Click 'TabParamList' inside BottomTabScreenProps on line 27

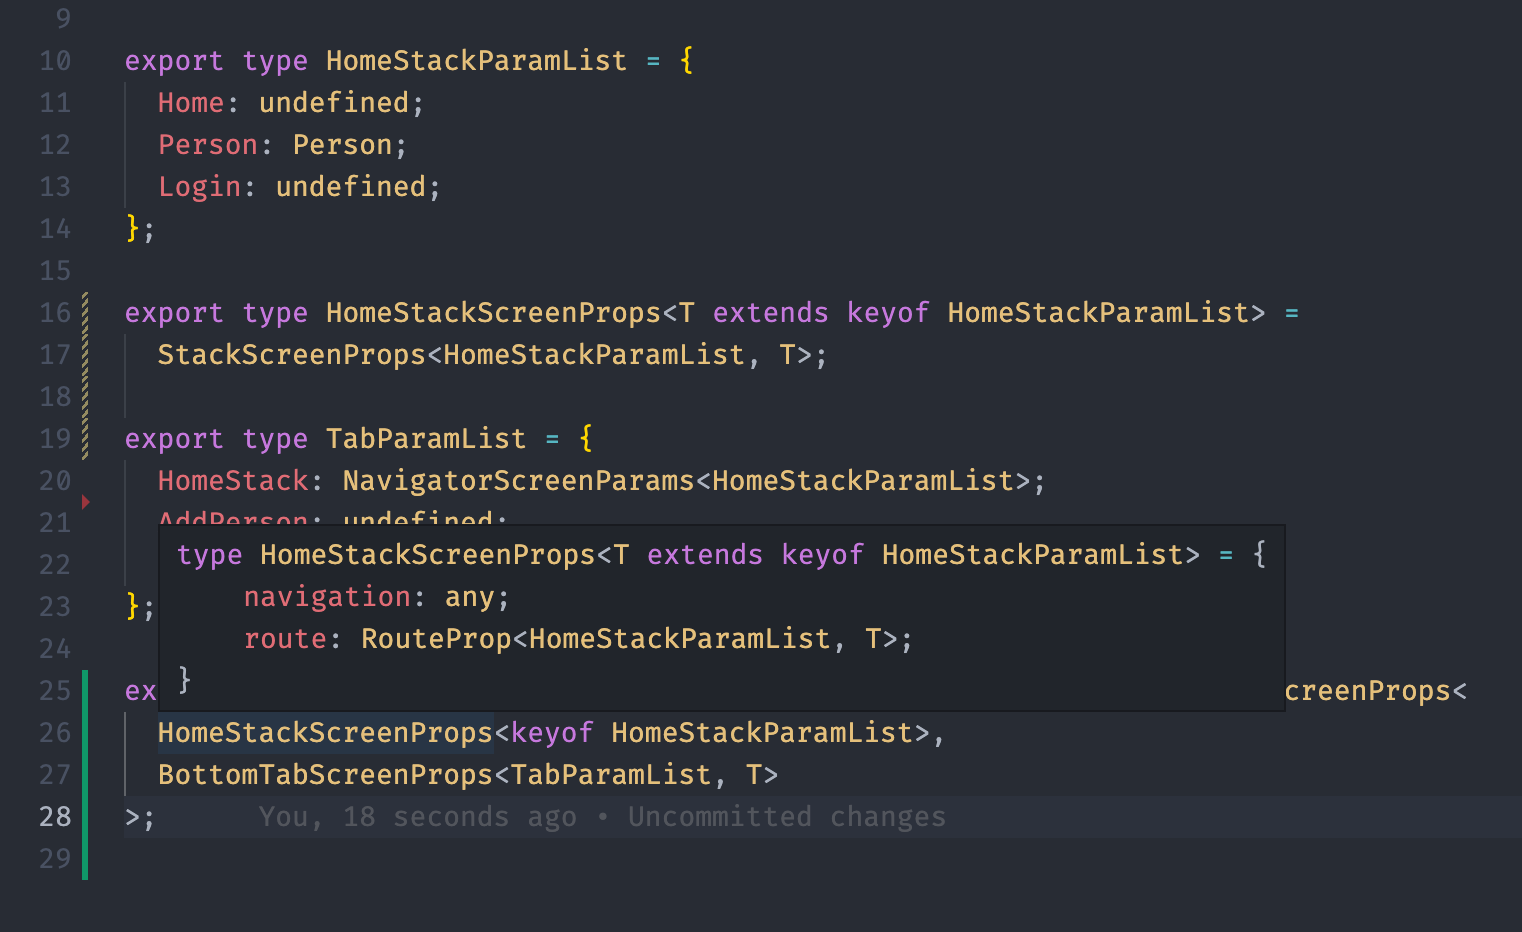click(611, 775)
